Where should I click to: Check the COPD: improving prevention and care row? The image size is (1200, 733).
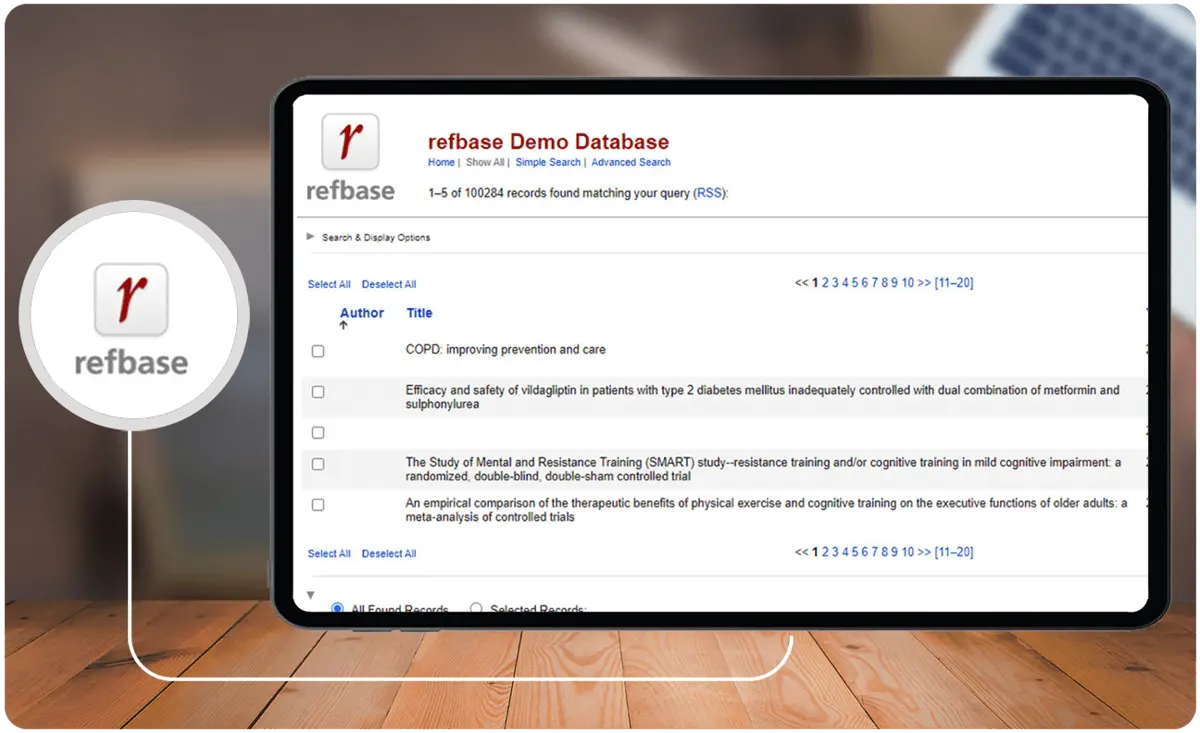(318, 351)
